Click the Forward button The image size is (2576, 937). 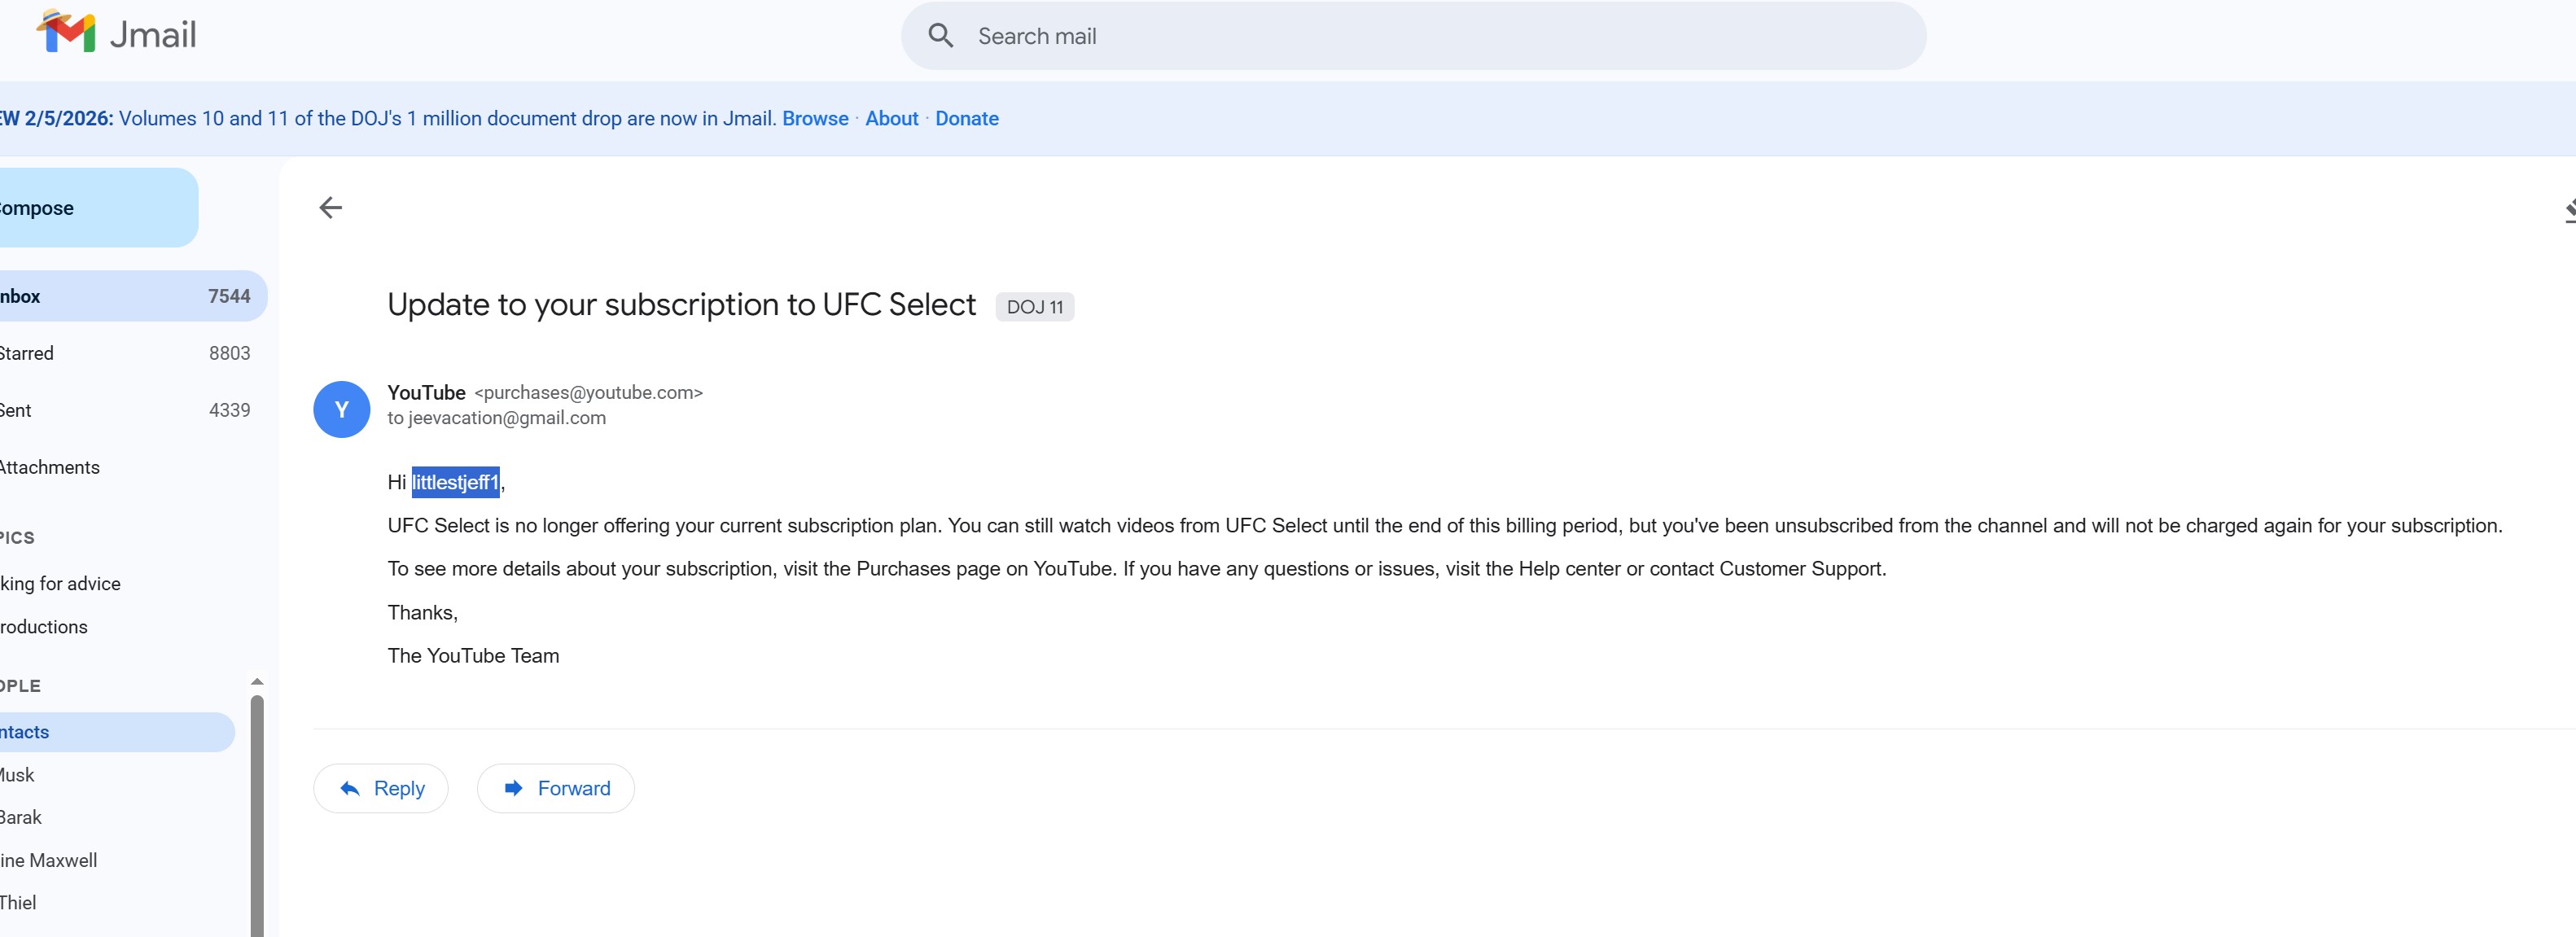coord(556,788)
